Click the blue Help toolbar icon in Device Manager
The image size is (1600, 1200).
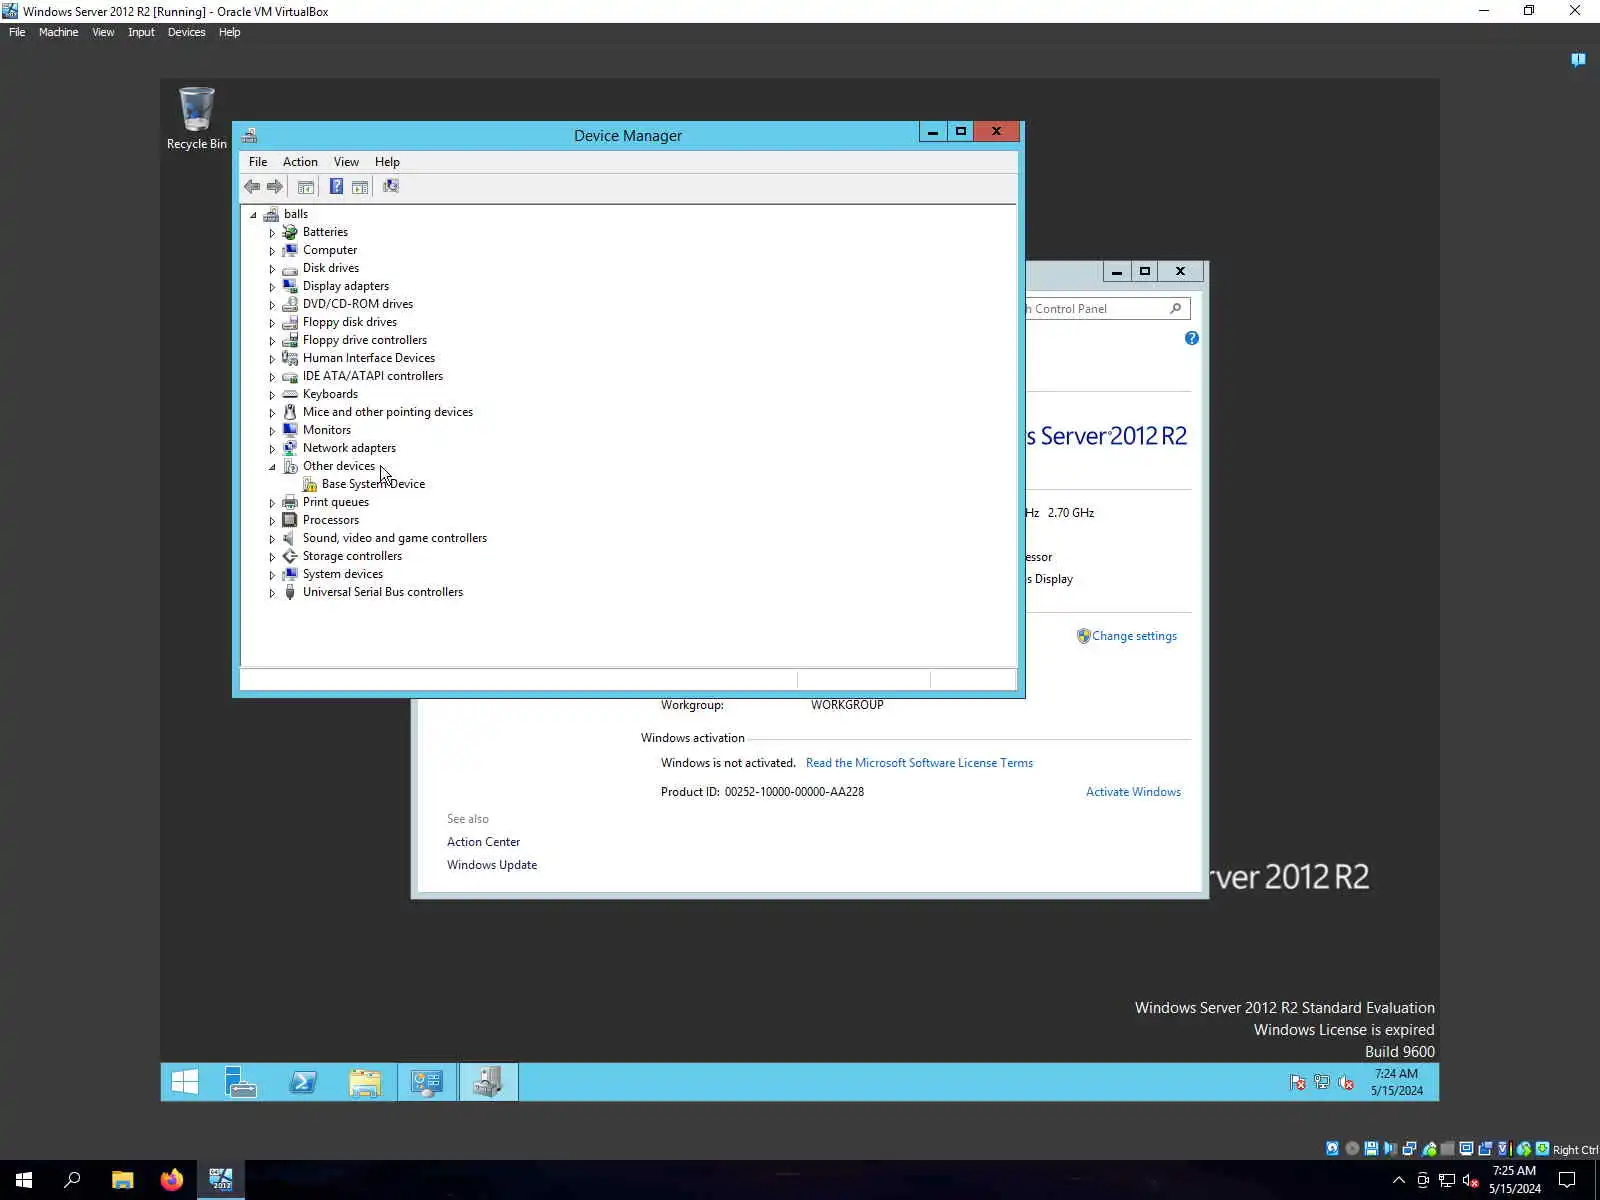pos(336,187)
